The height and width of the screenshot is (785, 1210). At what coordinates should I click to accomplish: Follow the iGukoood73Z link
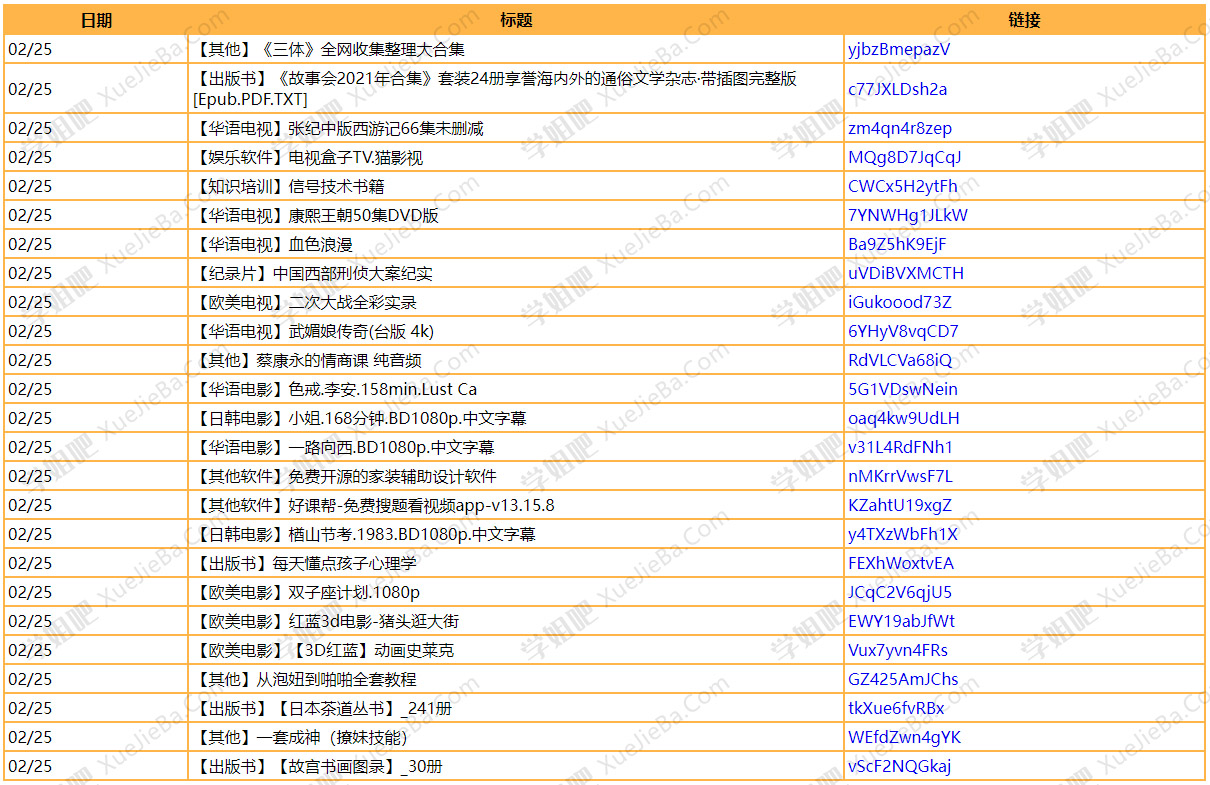pos(900,302)
